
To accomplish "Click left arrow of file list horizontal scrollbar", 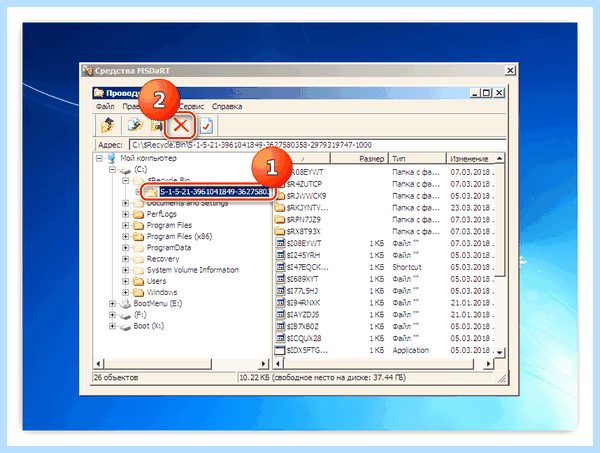I will (279, 363).
